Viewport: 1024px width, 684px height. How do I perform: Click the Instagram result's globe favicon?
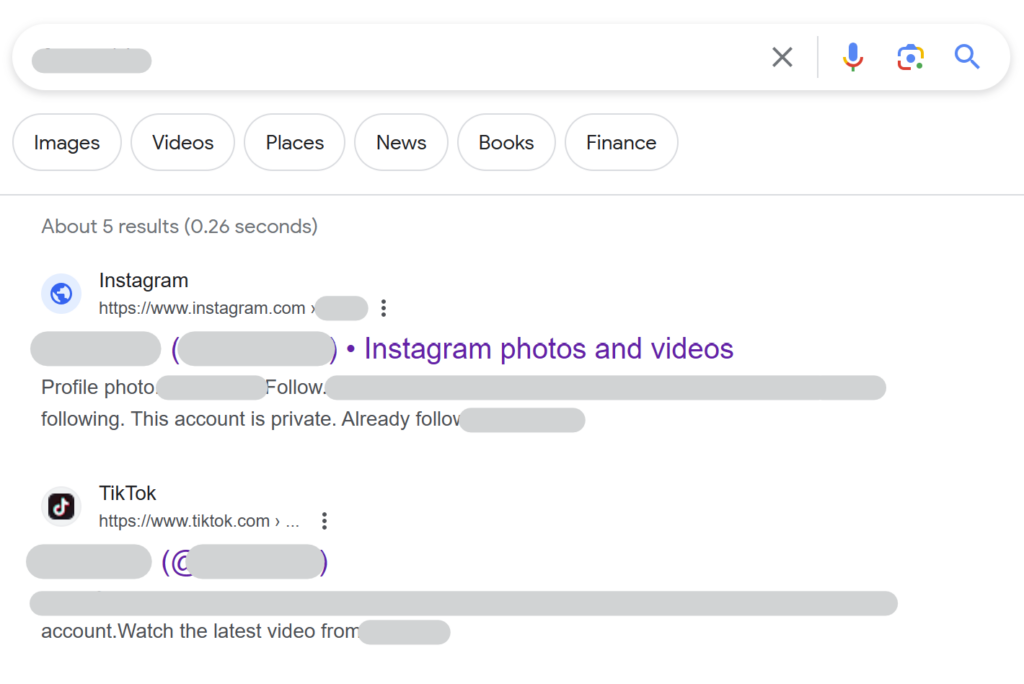tap(61, 294)
